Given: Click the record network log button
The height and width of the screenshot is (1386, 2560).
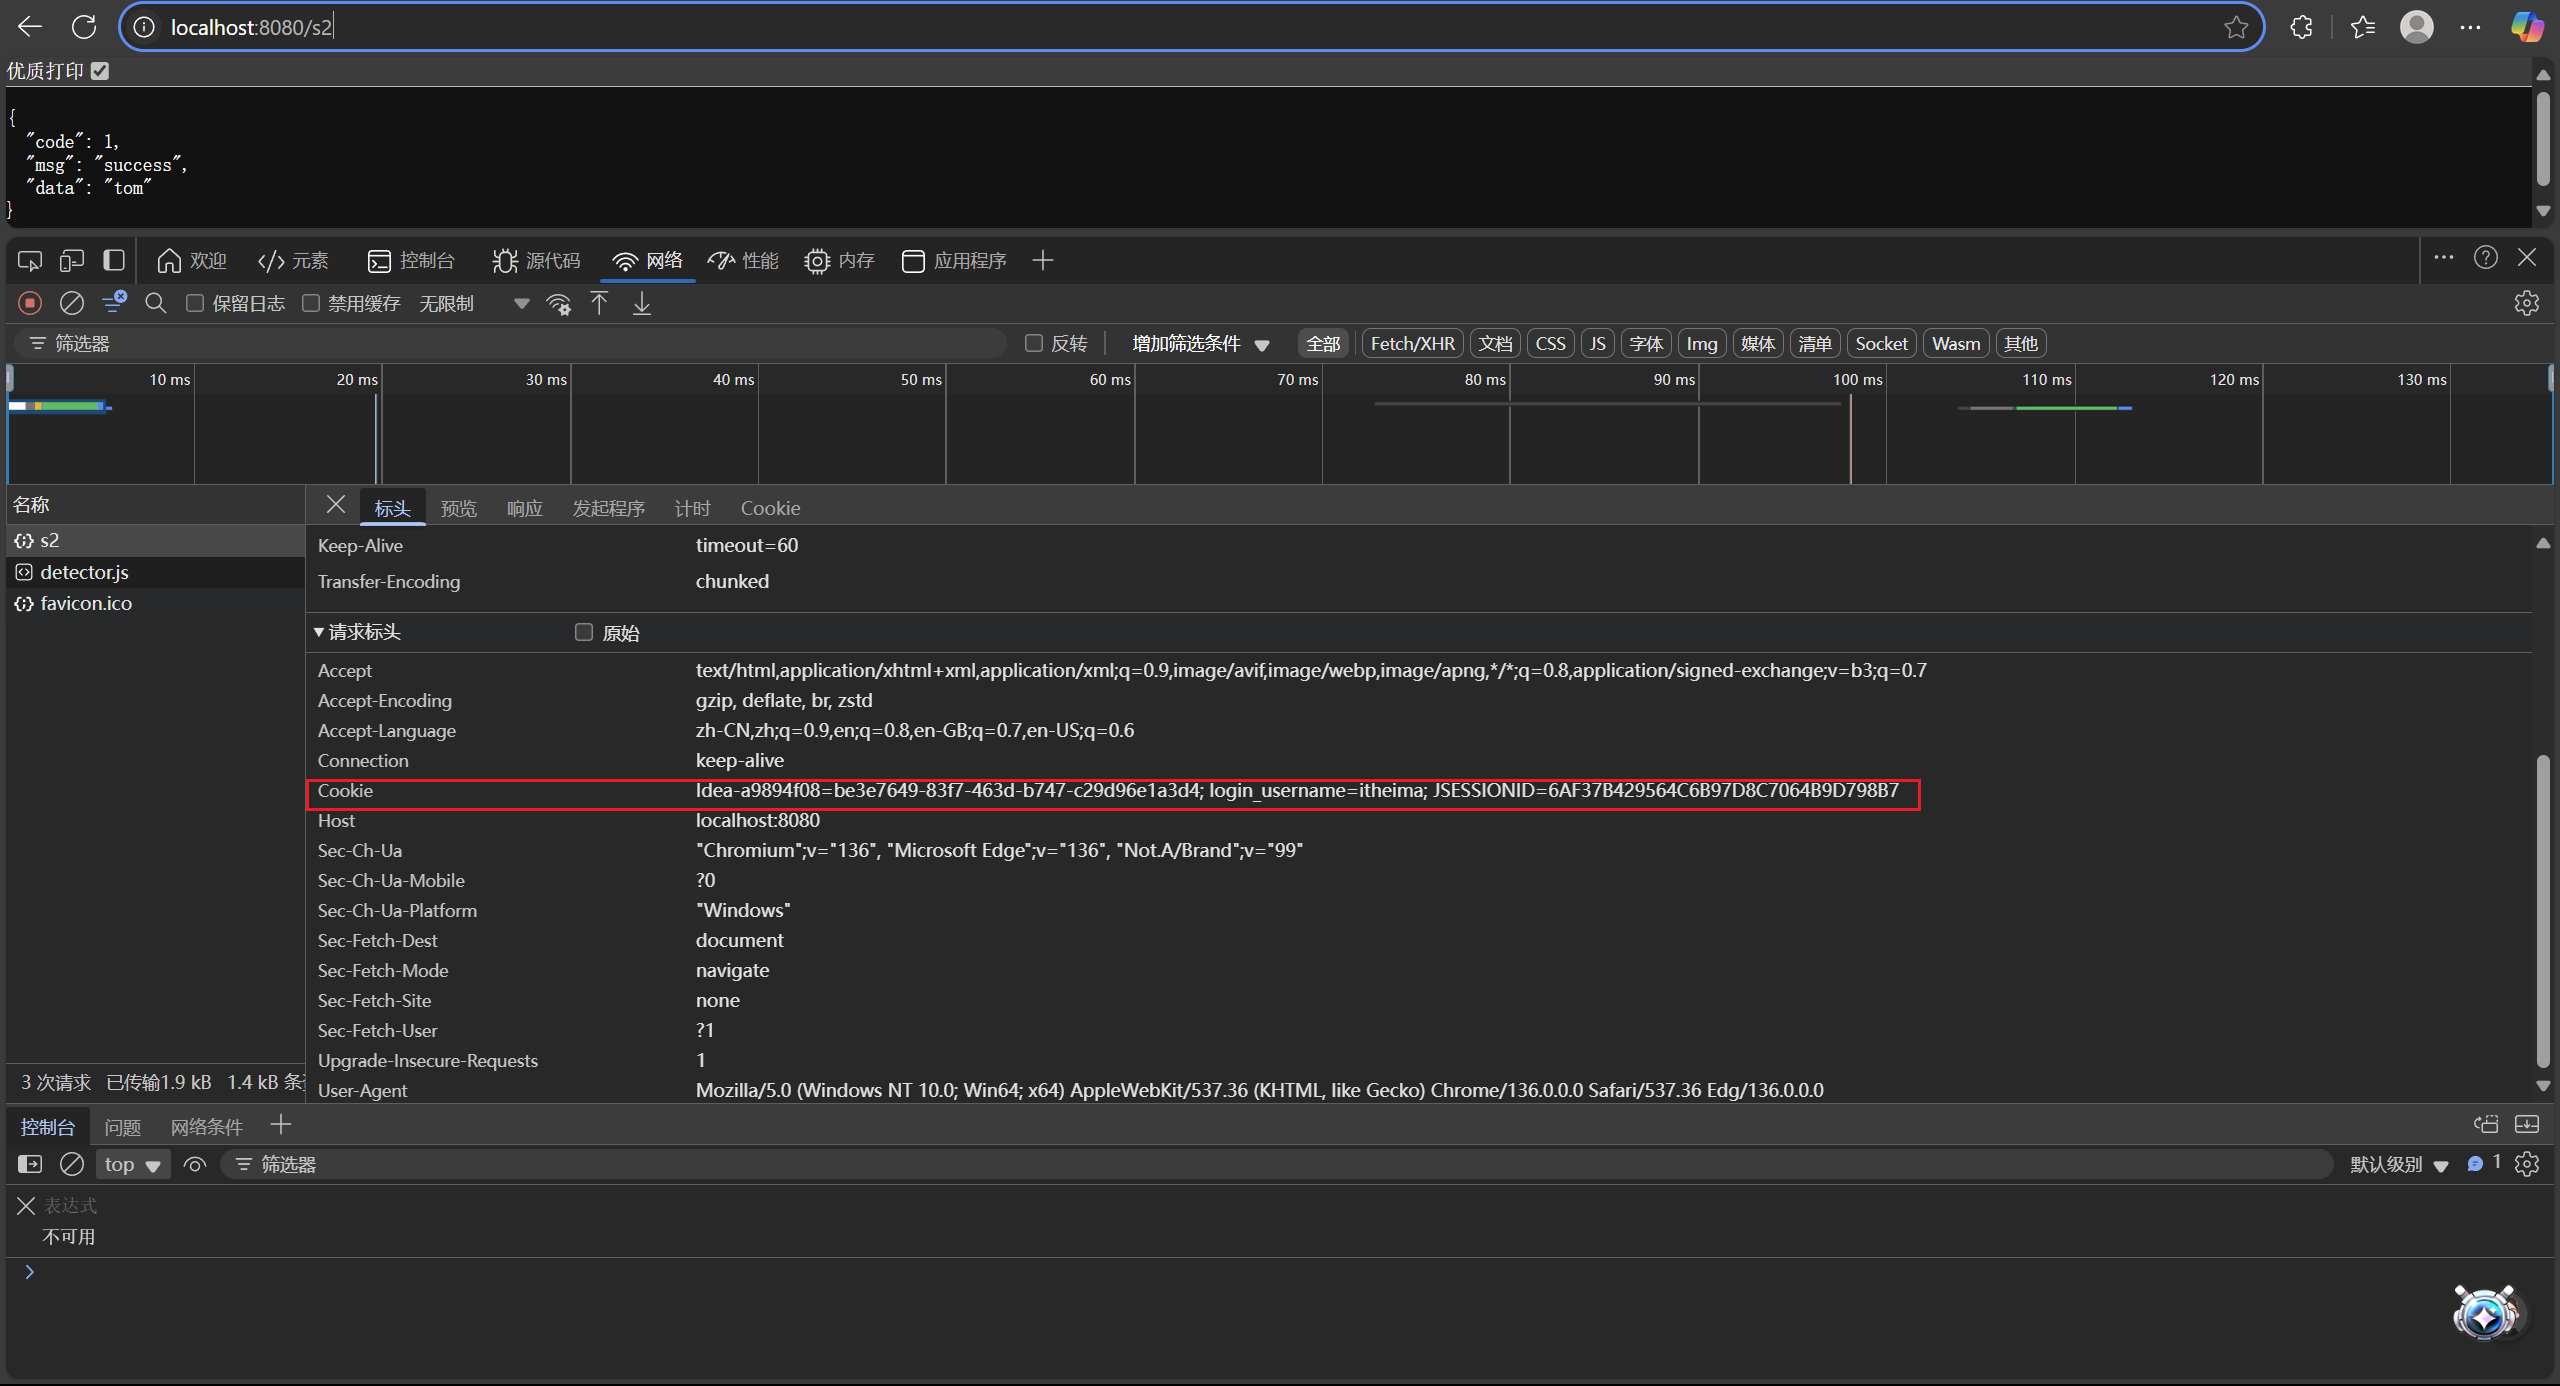Looking at the screenshot, I should click(30, 303).
